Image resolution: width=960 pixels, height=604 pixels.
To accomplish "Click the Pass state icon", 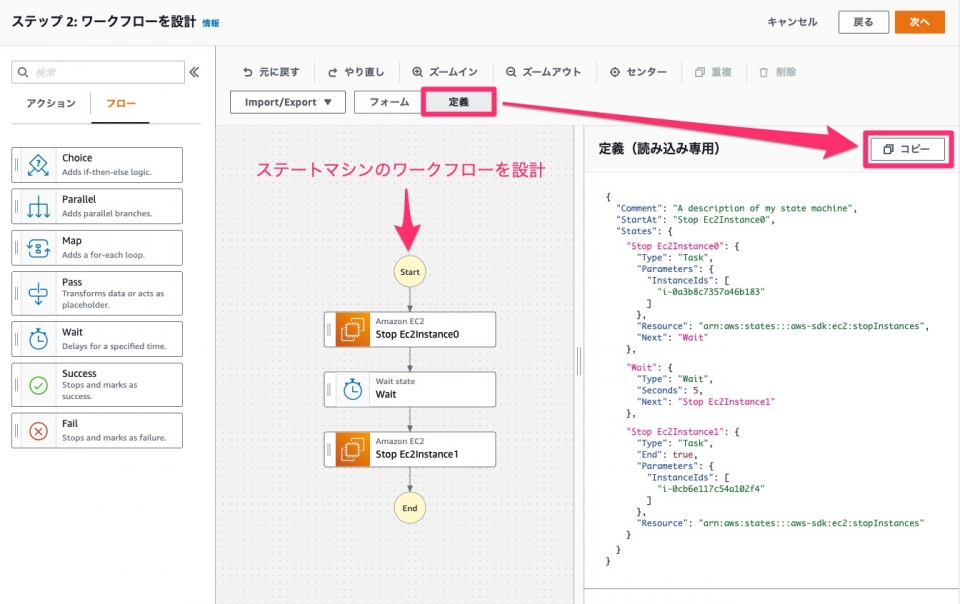I will 38,293.
